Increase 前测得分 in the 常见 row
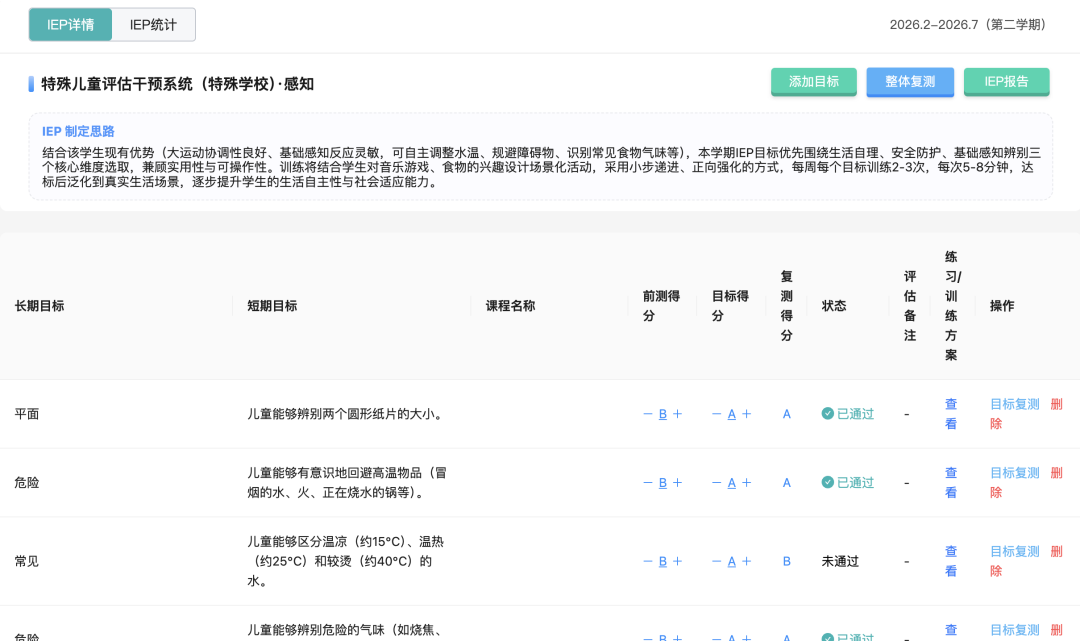The image size is (1080, 641). pyautogui.click(x=678, y=561)
